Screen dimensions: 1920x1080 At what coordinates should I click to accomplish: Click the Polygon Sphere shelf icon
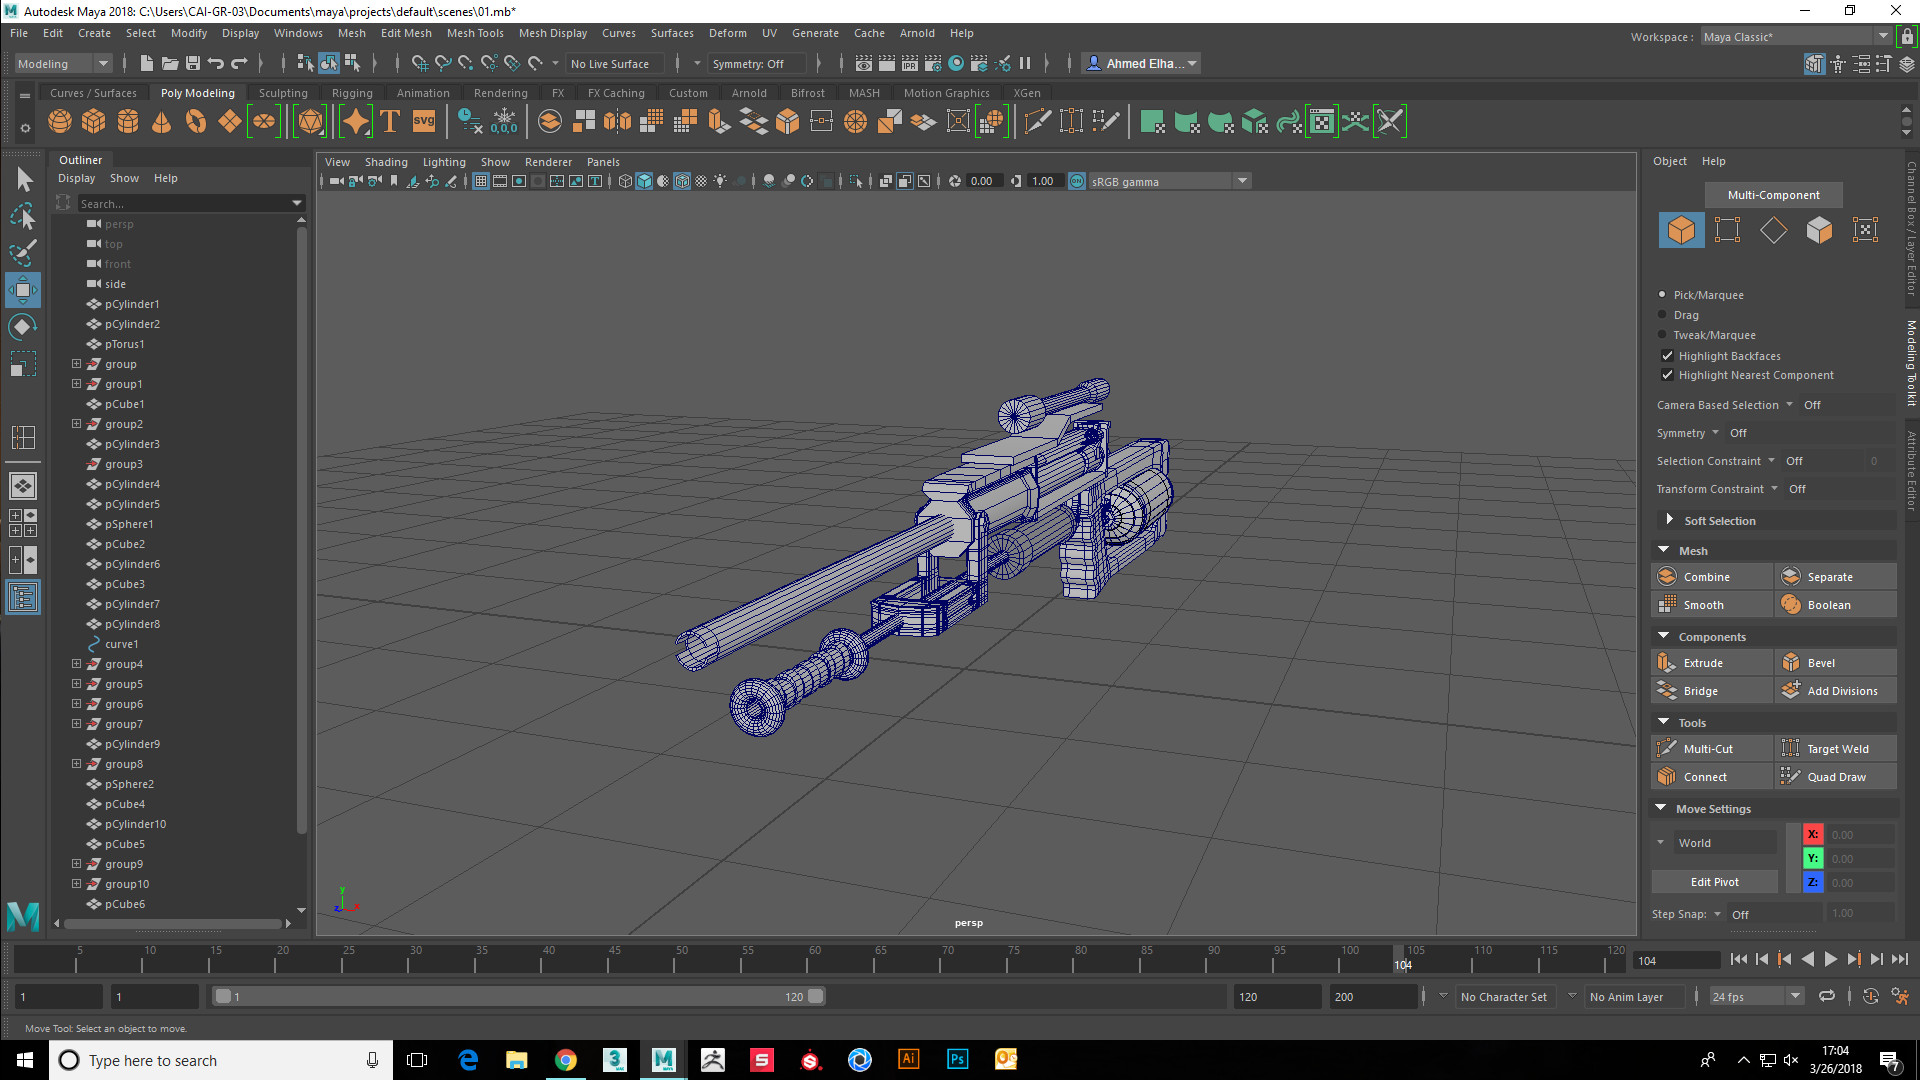60,122
